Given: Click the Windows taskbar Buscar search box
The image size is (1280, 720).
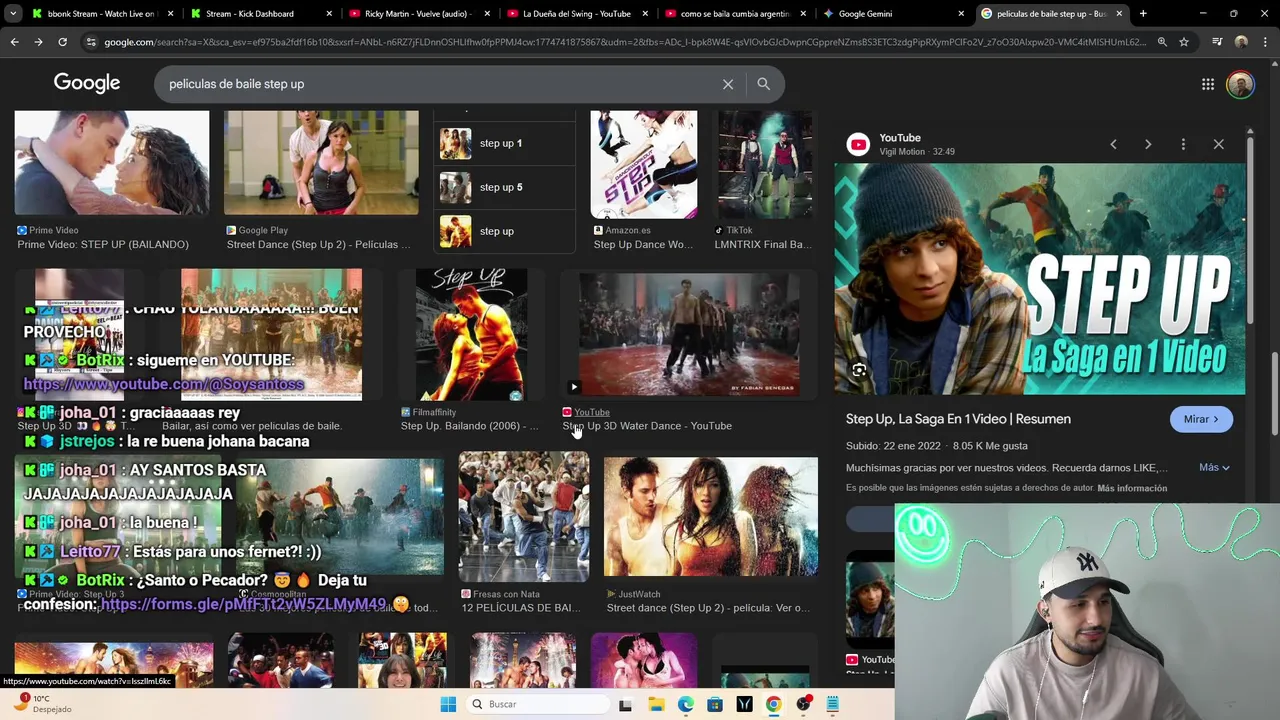Looking at the screenshot, I should pyautogui.click(x=536, y=704).
